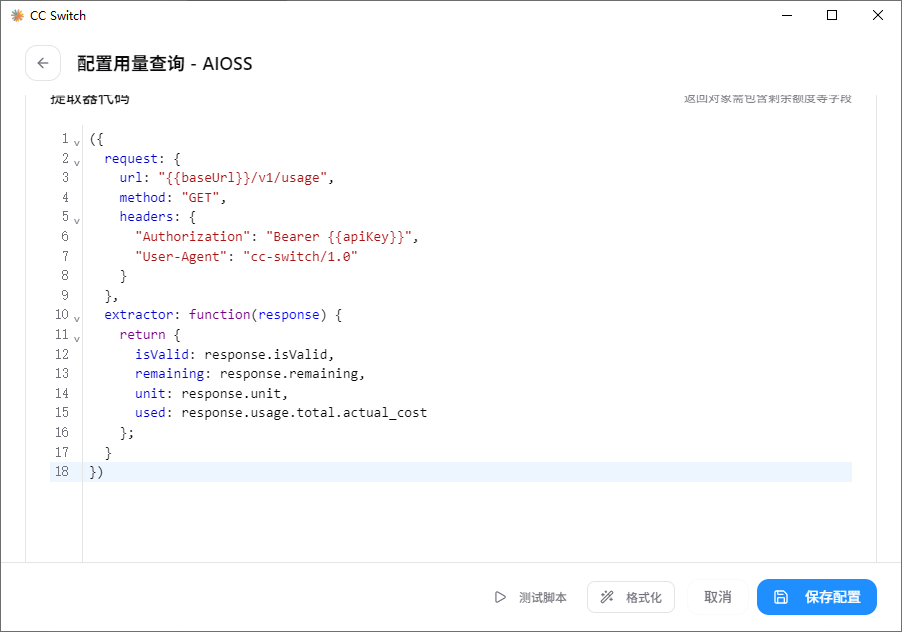902x632 pixels.
Task: Click the 取消 cancel button
Action: point(717,597)
